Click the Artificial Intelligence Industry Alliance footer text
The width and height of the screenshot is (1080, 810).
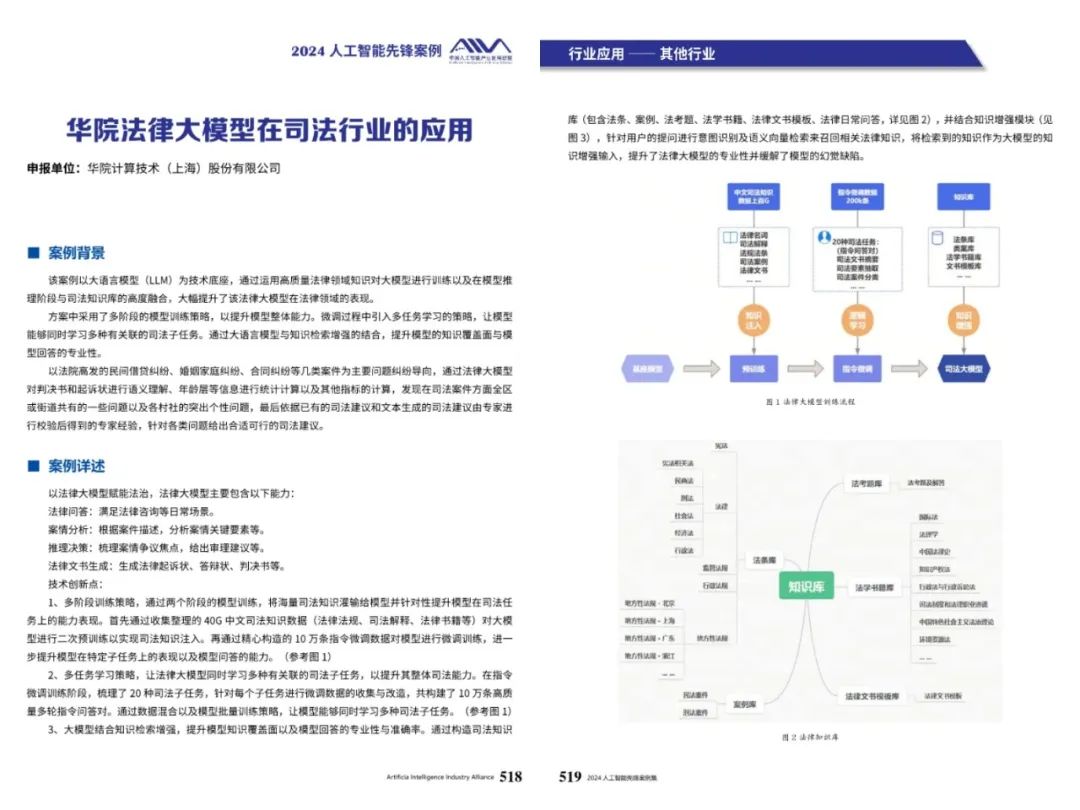440,777
